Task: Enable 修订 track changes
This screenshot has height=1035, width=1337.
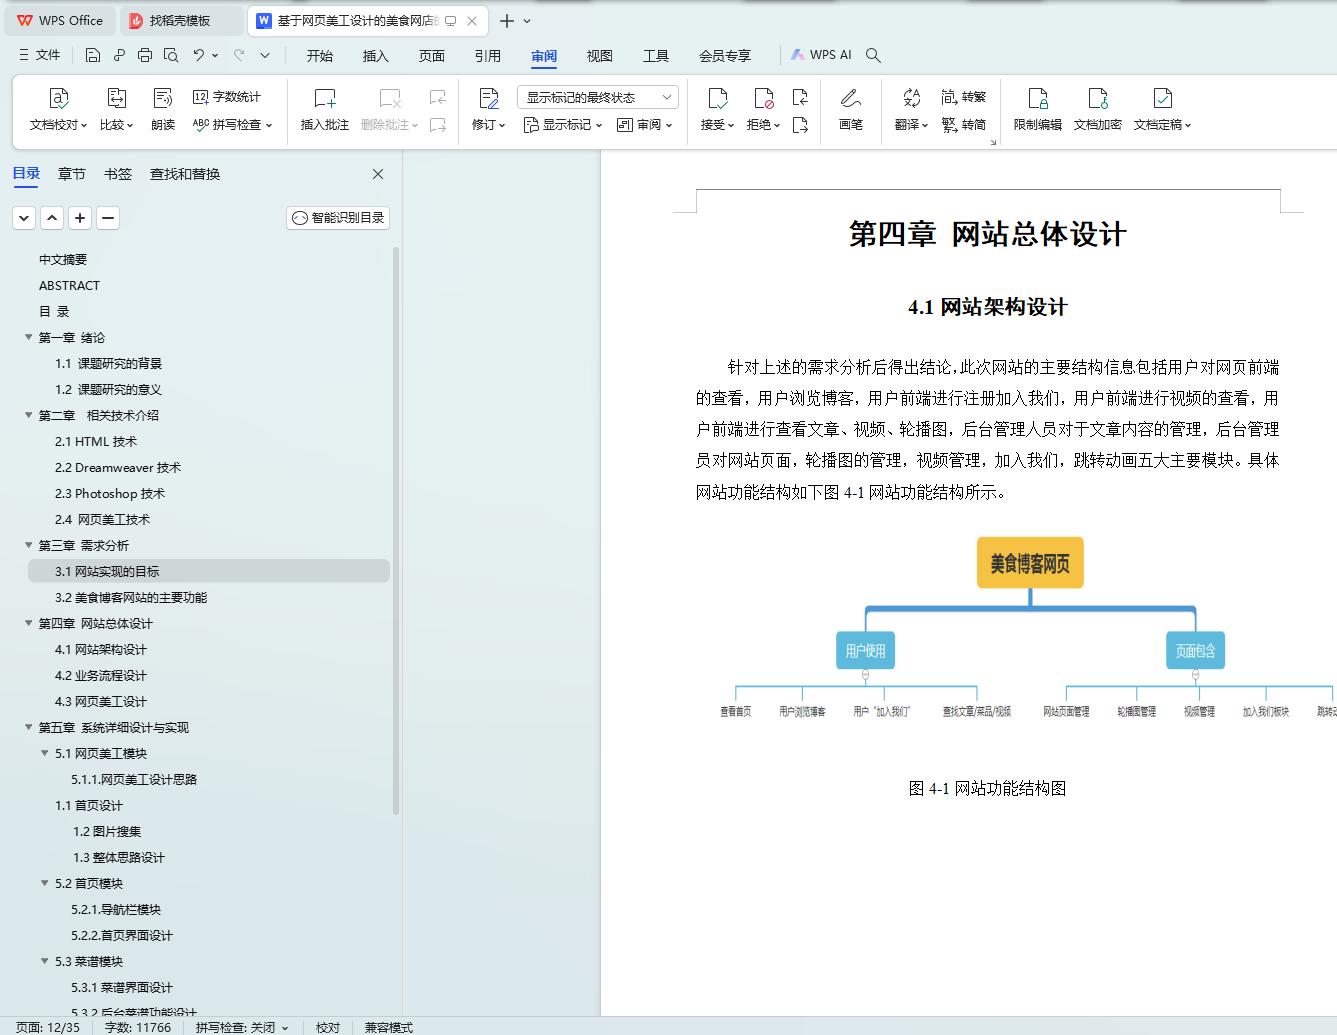Action: (485, 110)
